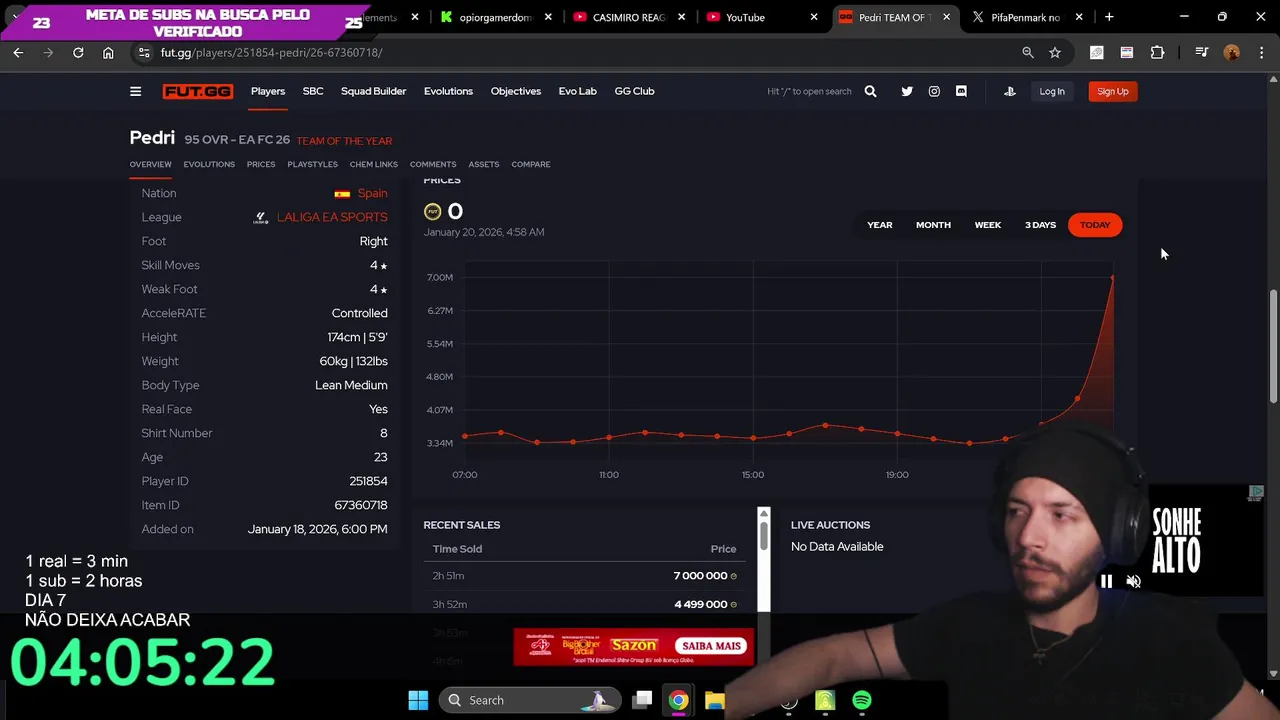Viewport: 1280px width, 720px height.
Task: Open a new browser tab
Action: [1109, 17]
